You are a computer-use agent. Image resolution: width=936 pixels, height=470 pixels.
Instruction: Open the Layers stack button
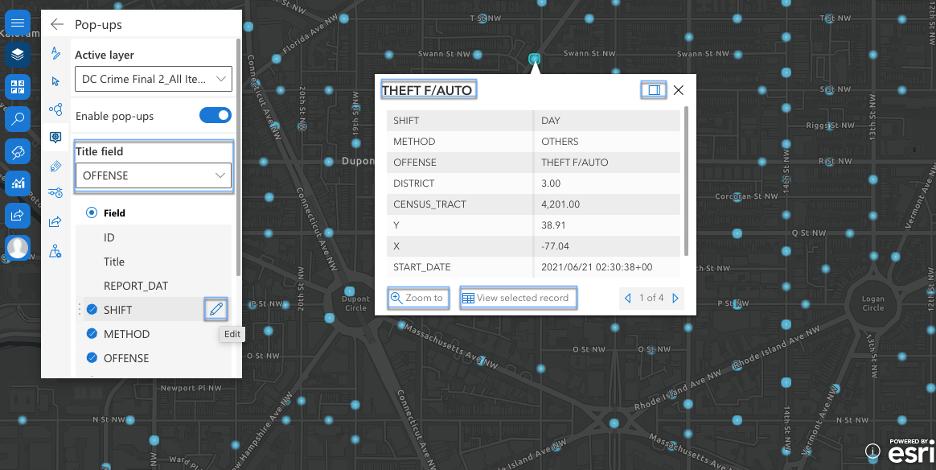tap(17, 54)
